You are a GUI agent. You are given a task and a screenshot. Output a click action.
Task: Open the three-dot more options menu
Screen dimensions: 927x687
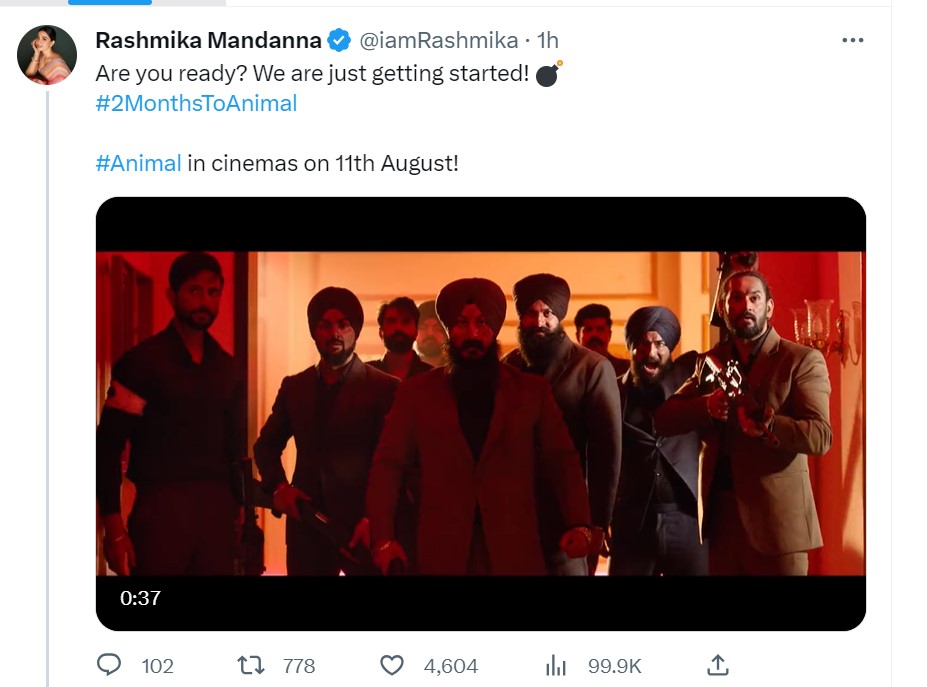click(x=852, y=40)
